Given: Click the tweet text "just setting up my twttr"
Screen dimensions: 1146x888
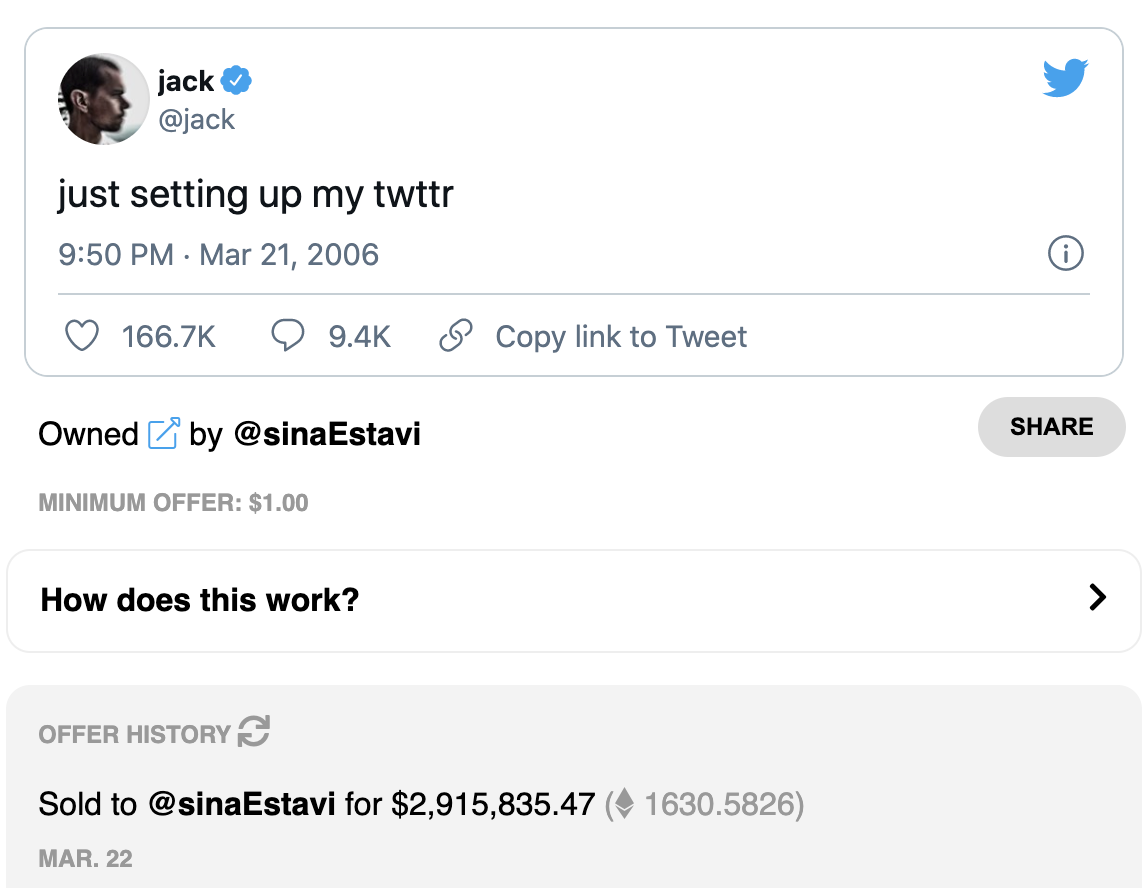Looking at the screenshot, I should pyautogui.click(x=256, y=193).
